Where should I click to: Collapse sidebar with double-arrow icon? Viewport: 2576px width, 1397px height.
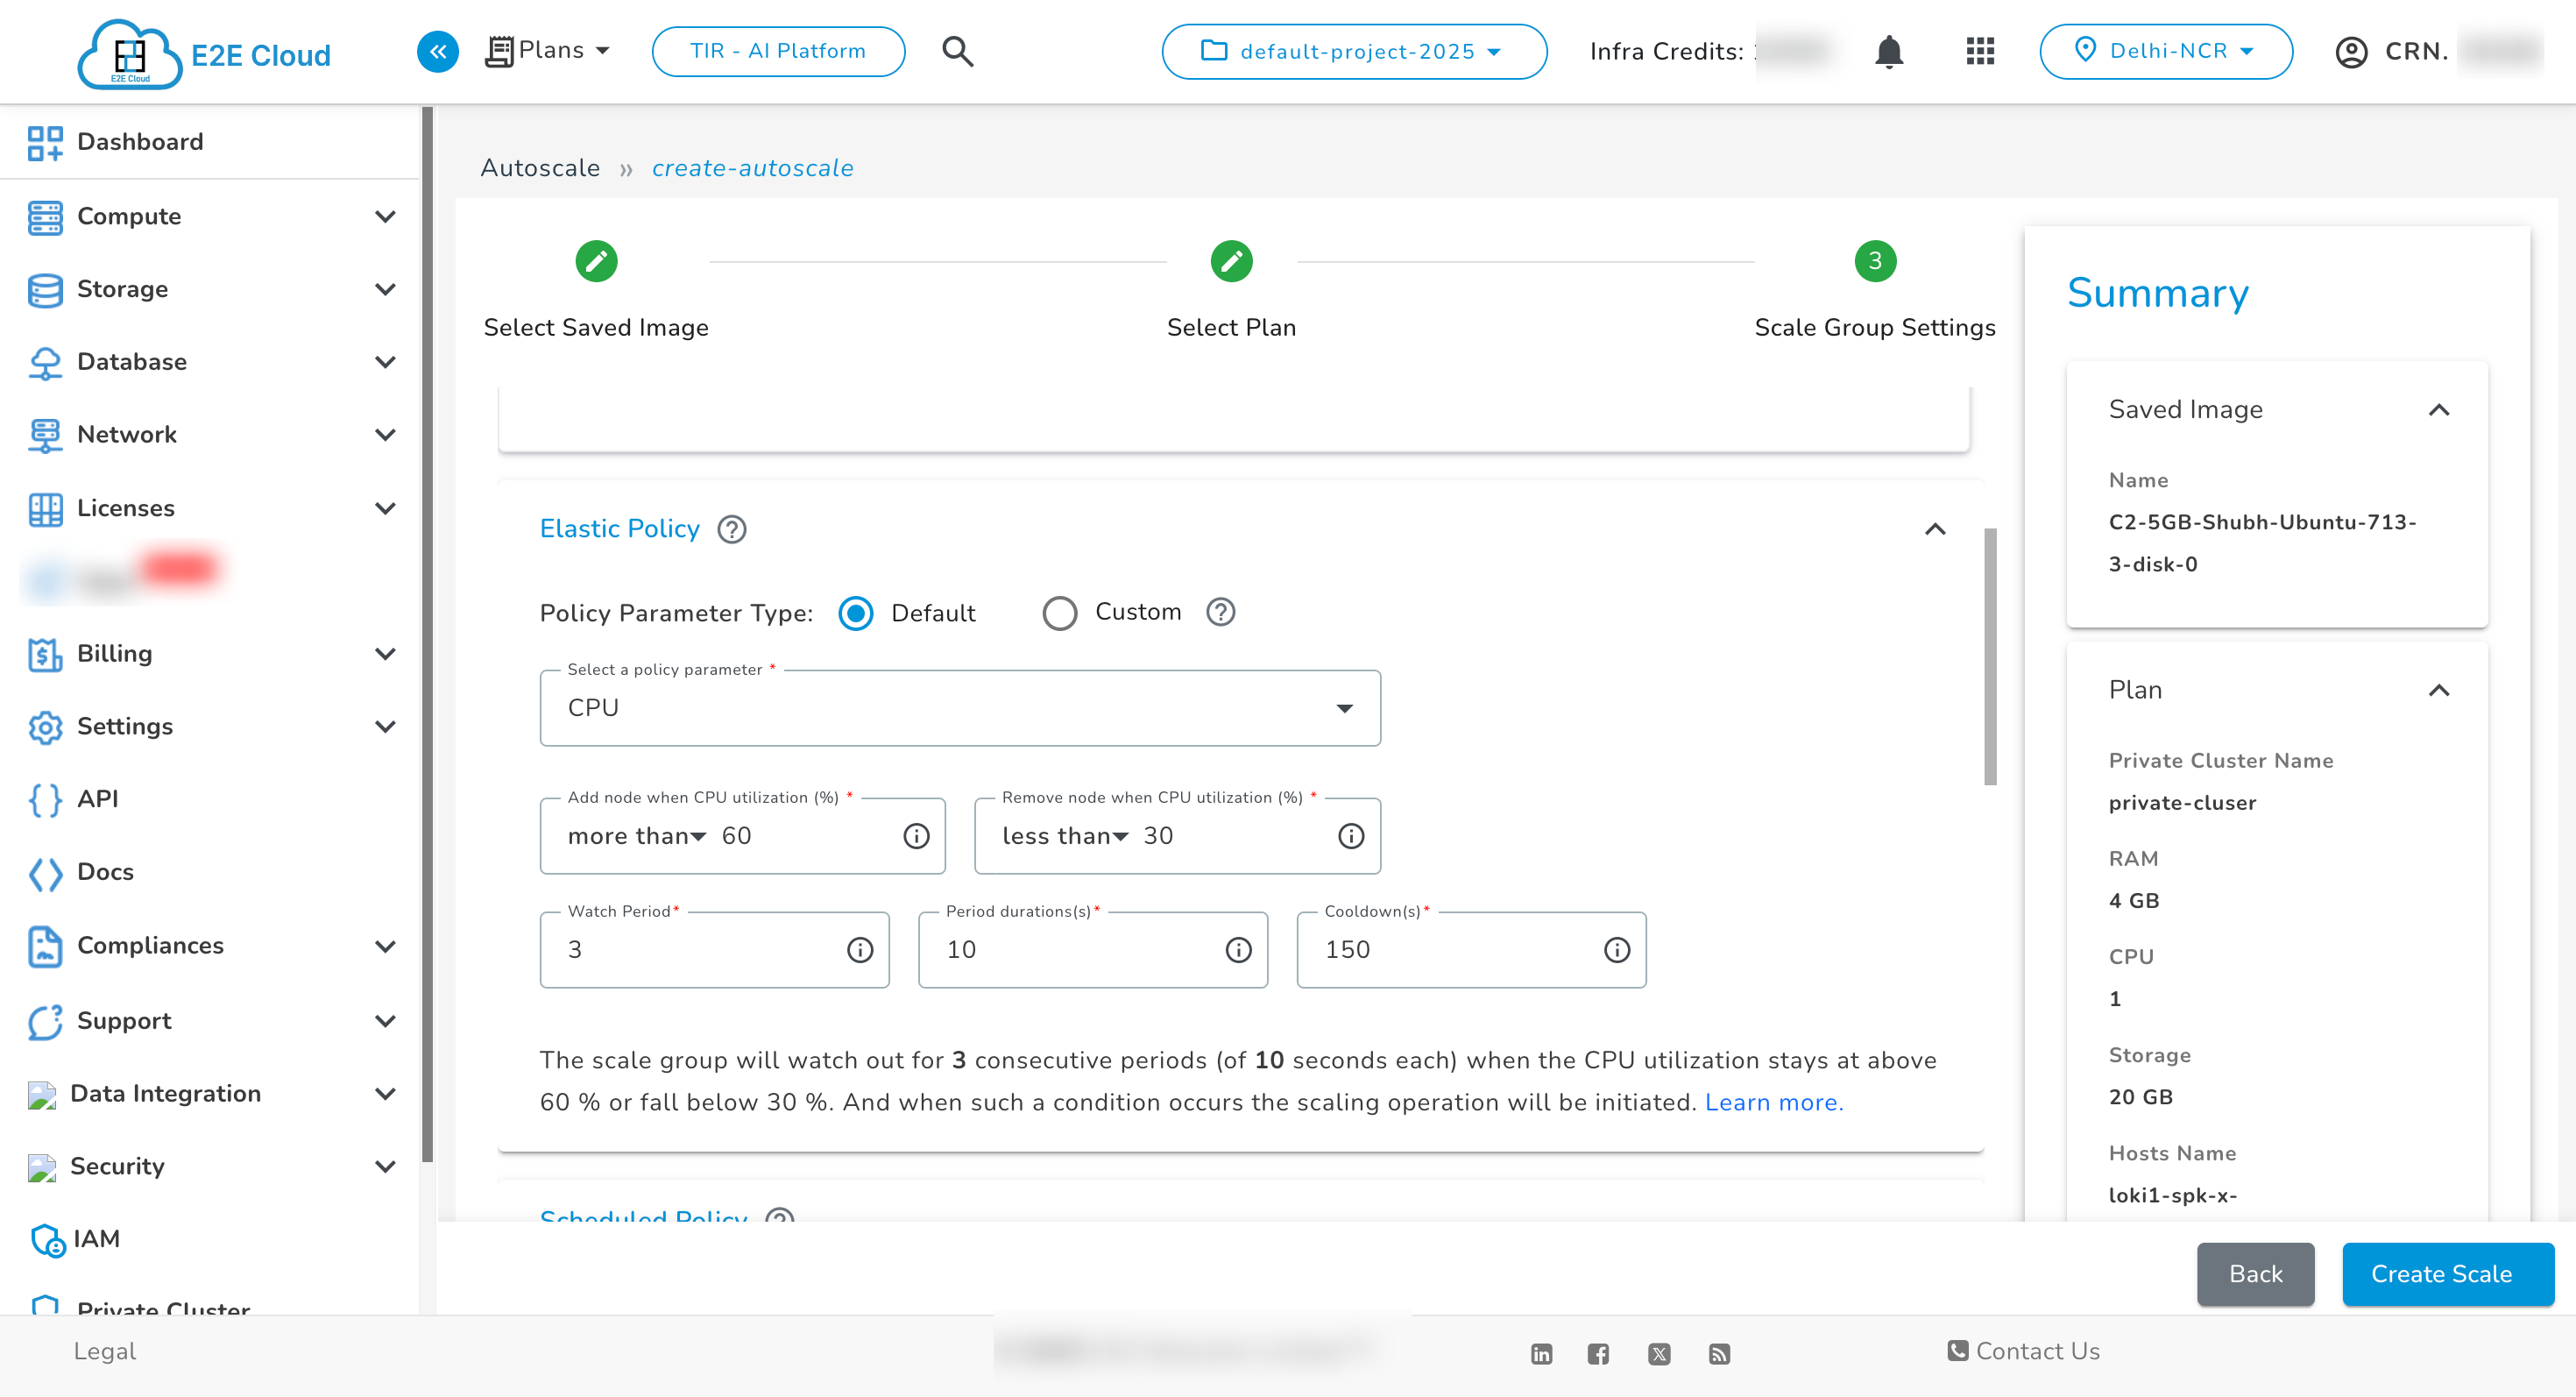438,51
